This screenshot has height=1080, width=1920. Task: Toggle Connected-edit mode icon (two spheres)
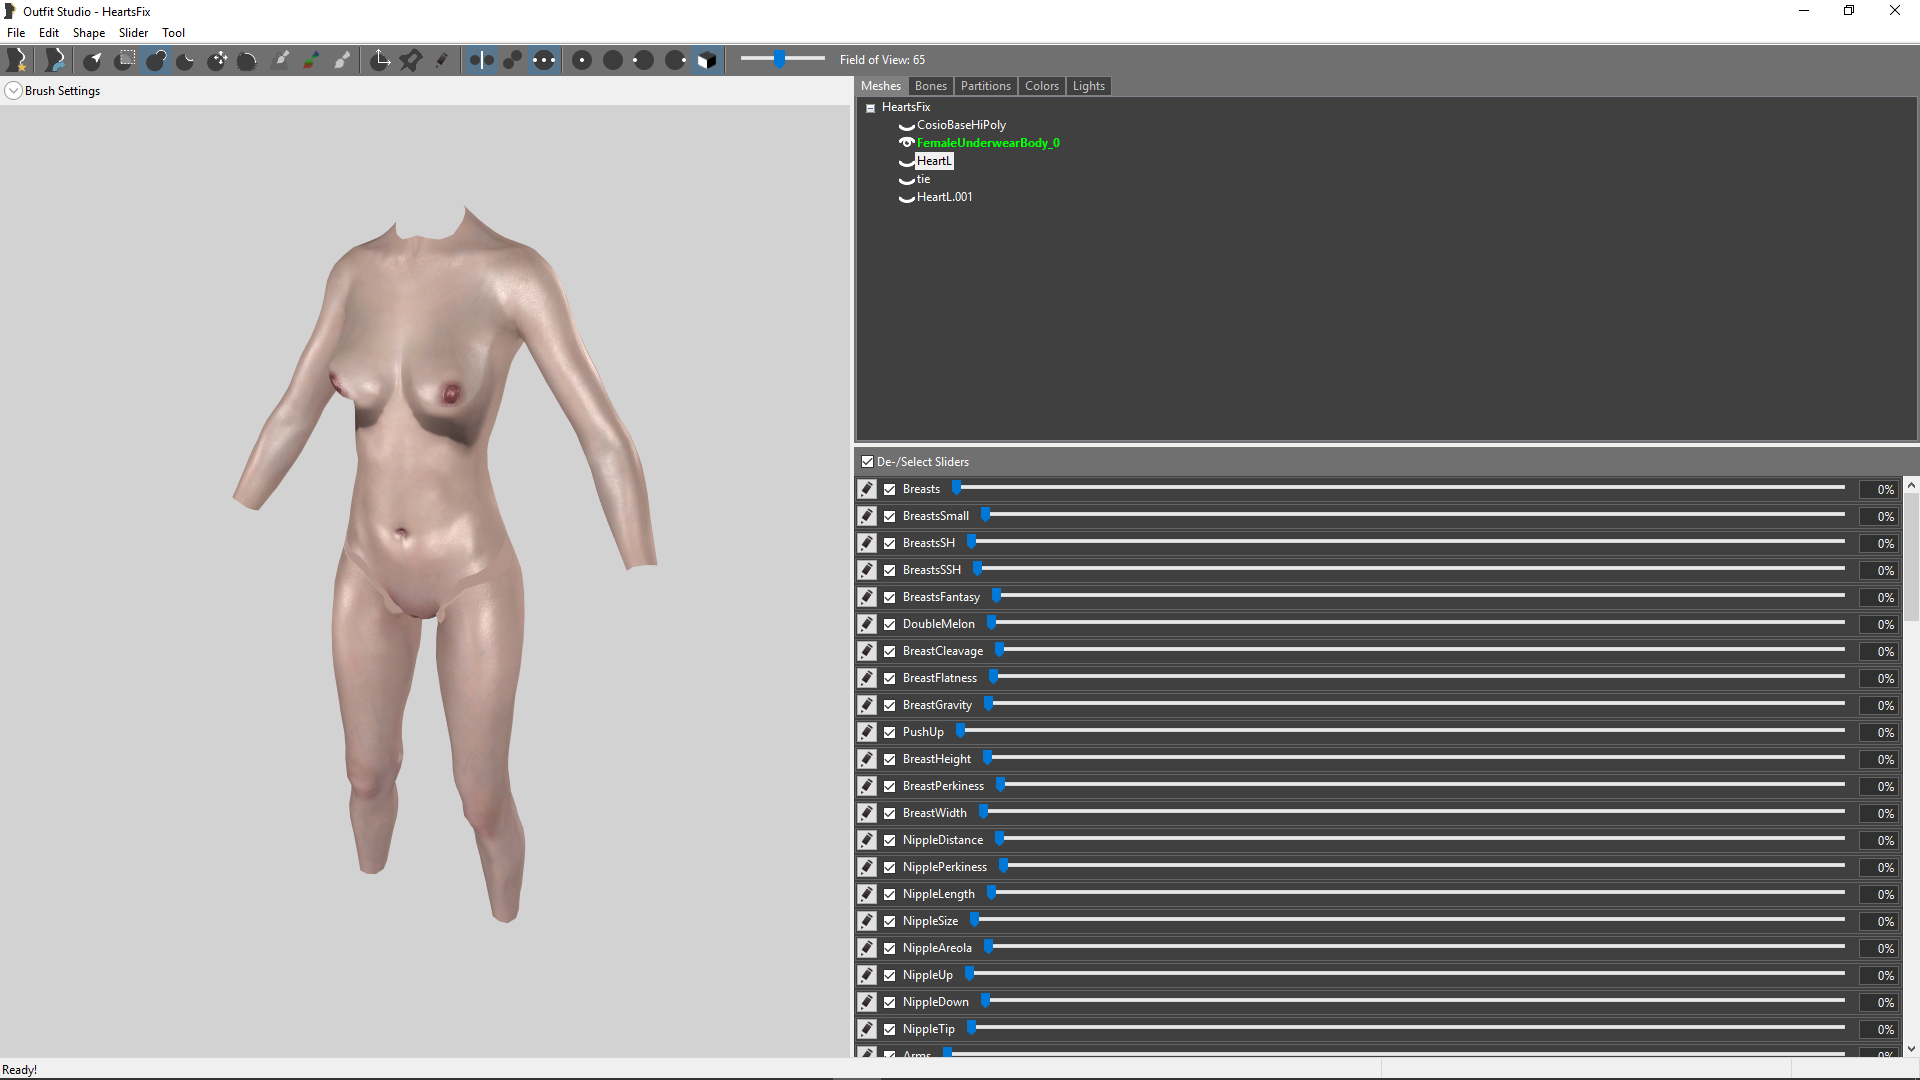click(x=512, y=60)
